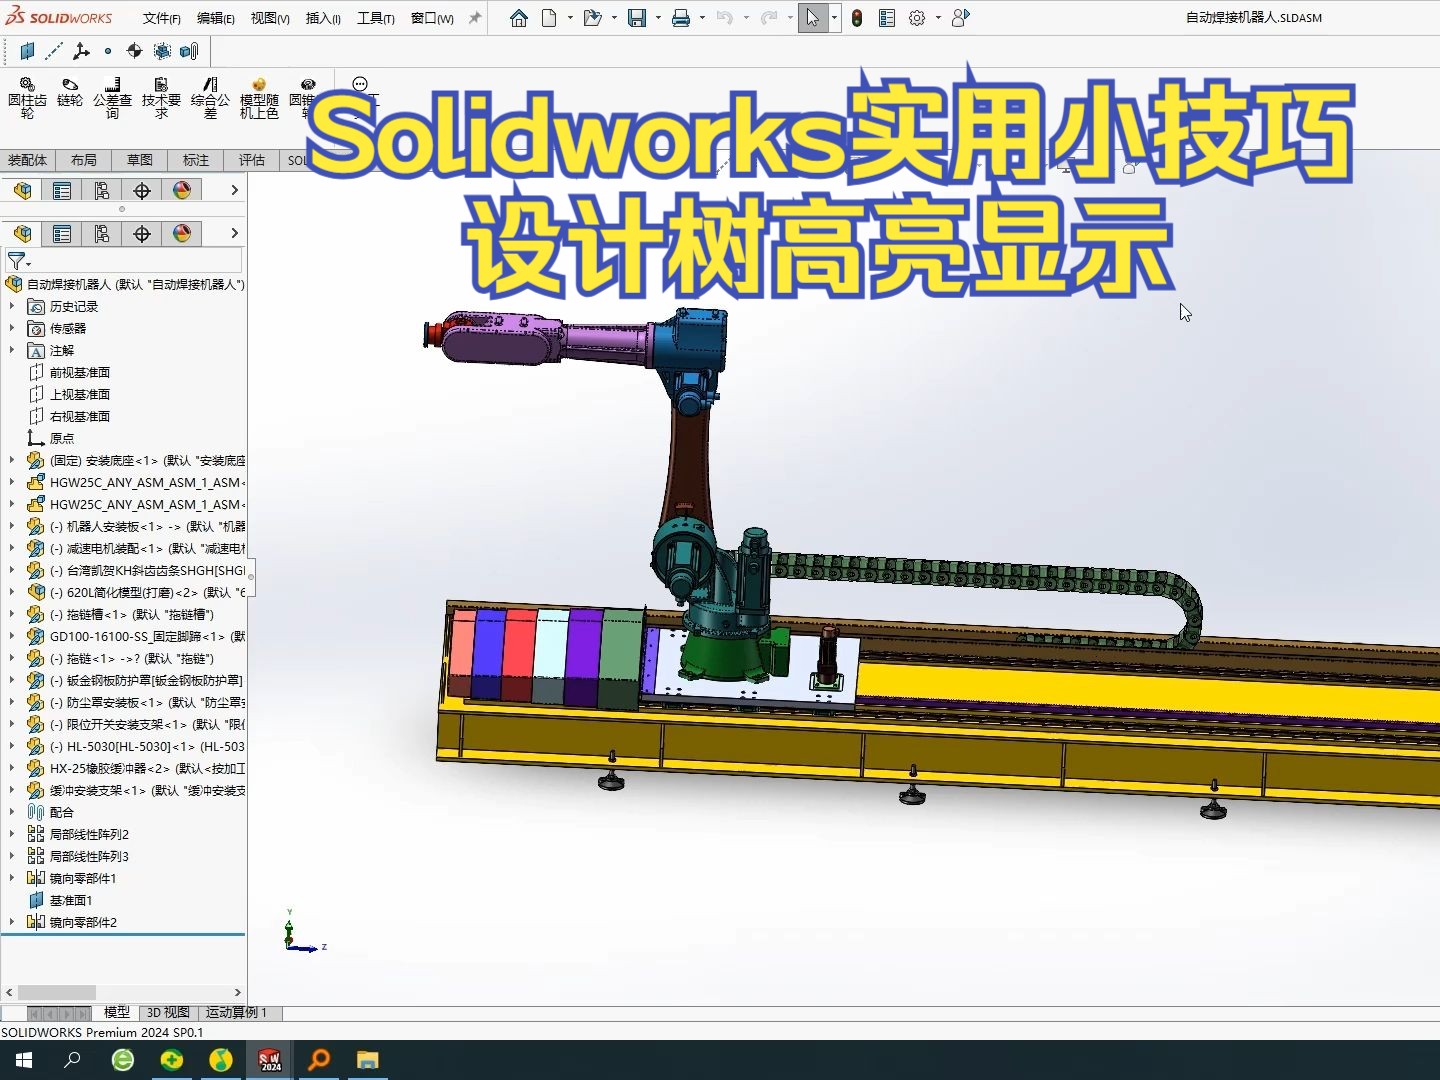The image size is (1440, 1080).
Task: Open the Select tool dropdown arrow
Action: tap(834, 18)
